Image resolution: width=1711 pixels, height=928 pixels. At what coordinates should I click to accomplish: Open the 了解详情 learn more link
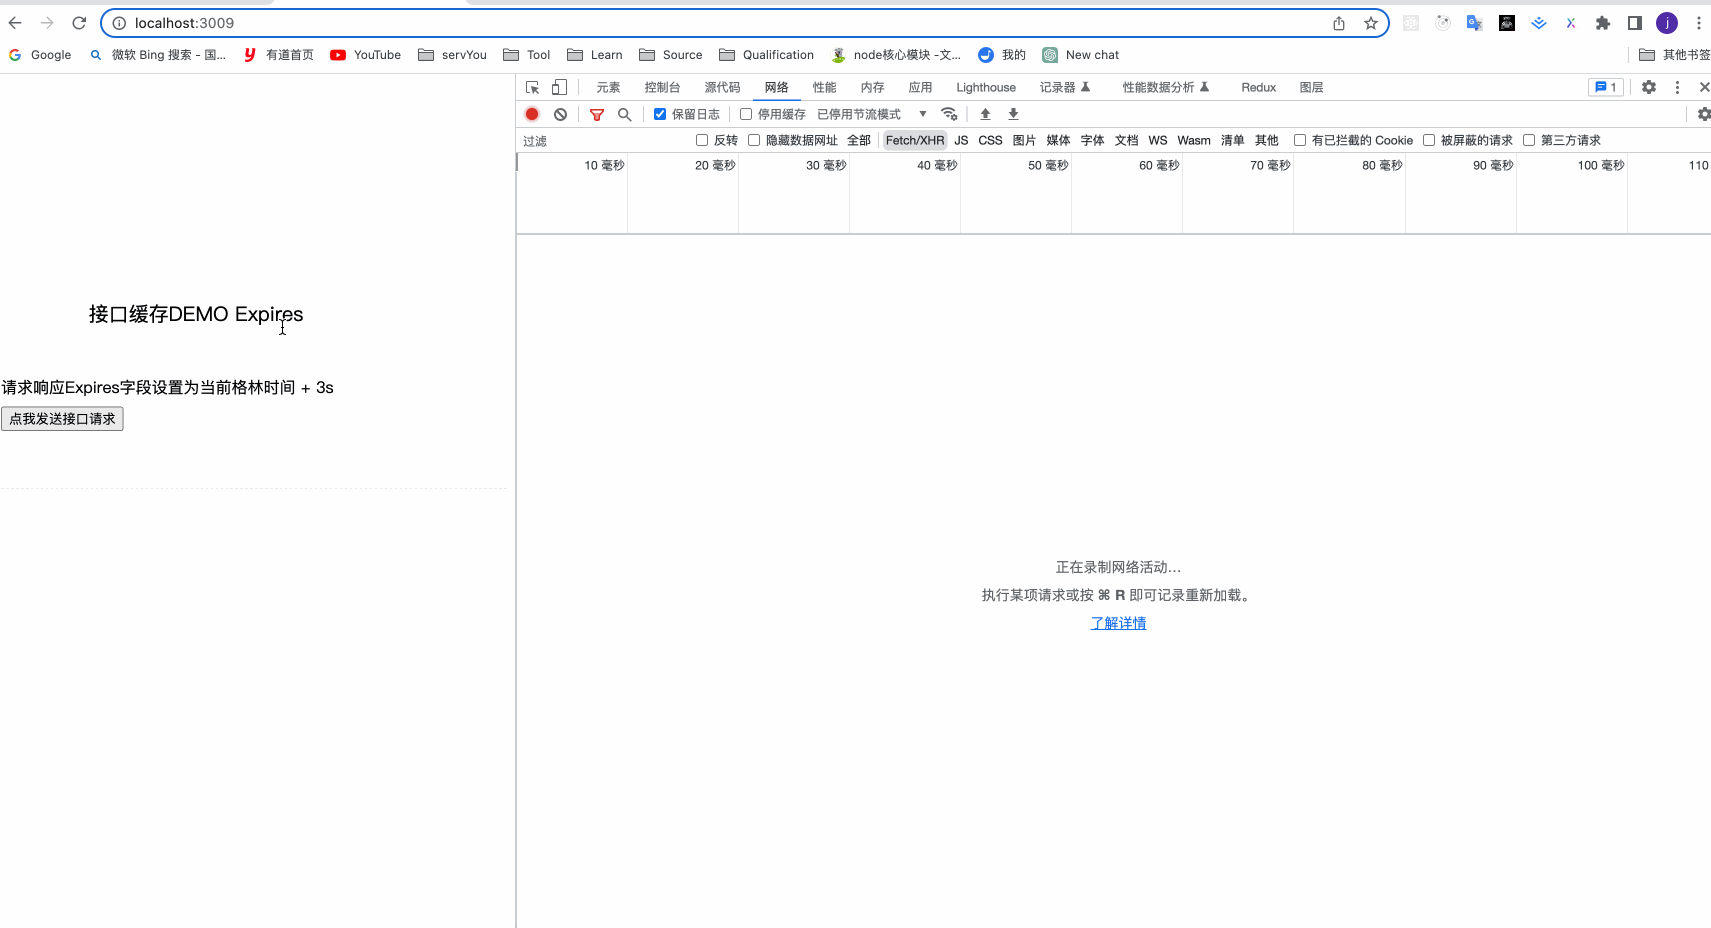tap(1118, 623)
